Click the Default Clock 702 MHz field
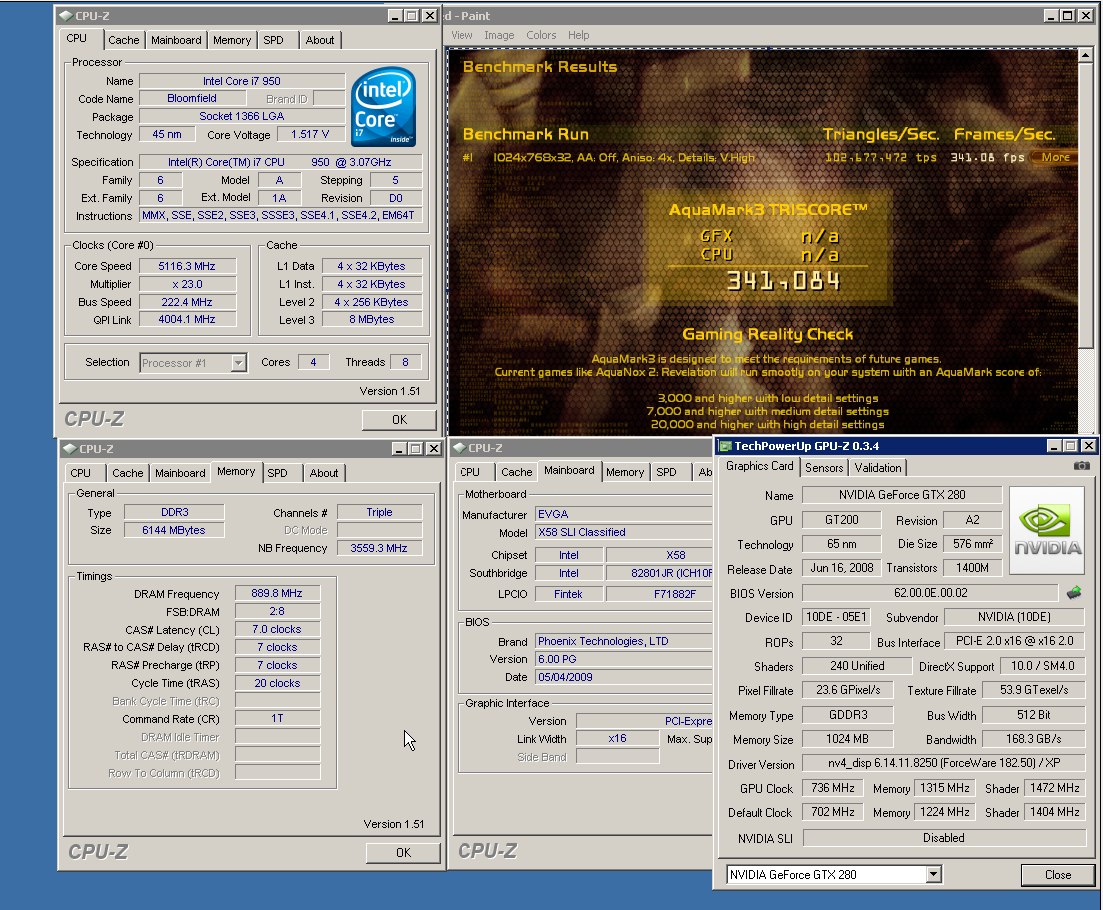This screenshot has height=910, width=1103. pos(833,812)
